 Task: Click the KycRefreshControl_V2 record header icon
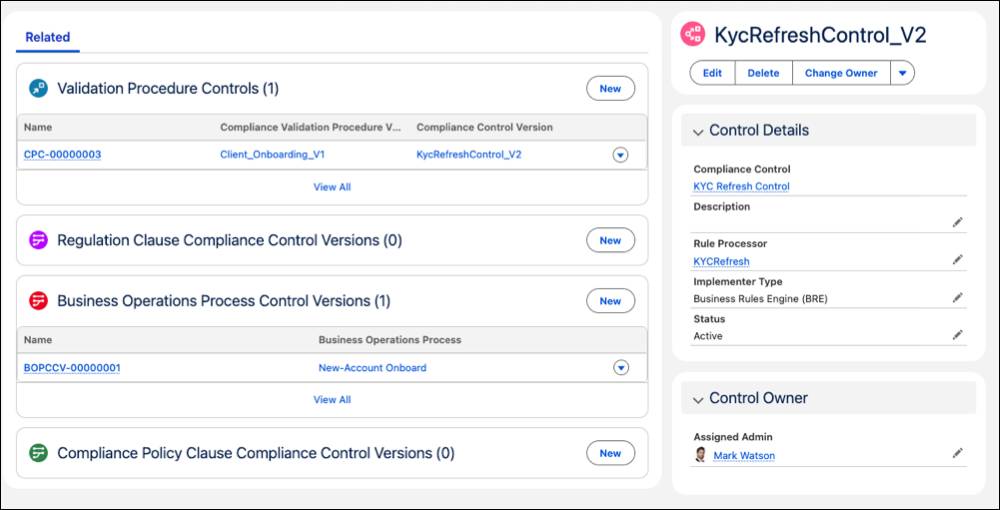(x=693, y=34)
